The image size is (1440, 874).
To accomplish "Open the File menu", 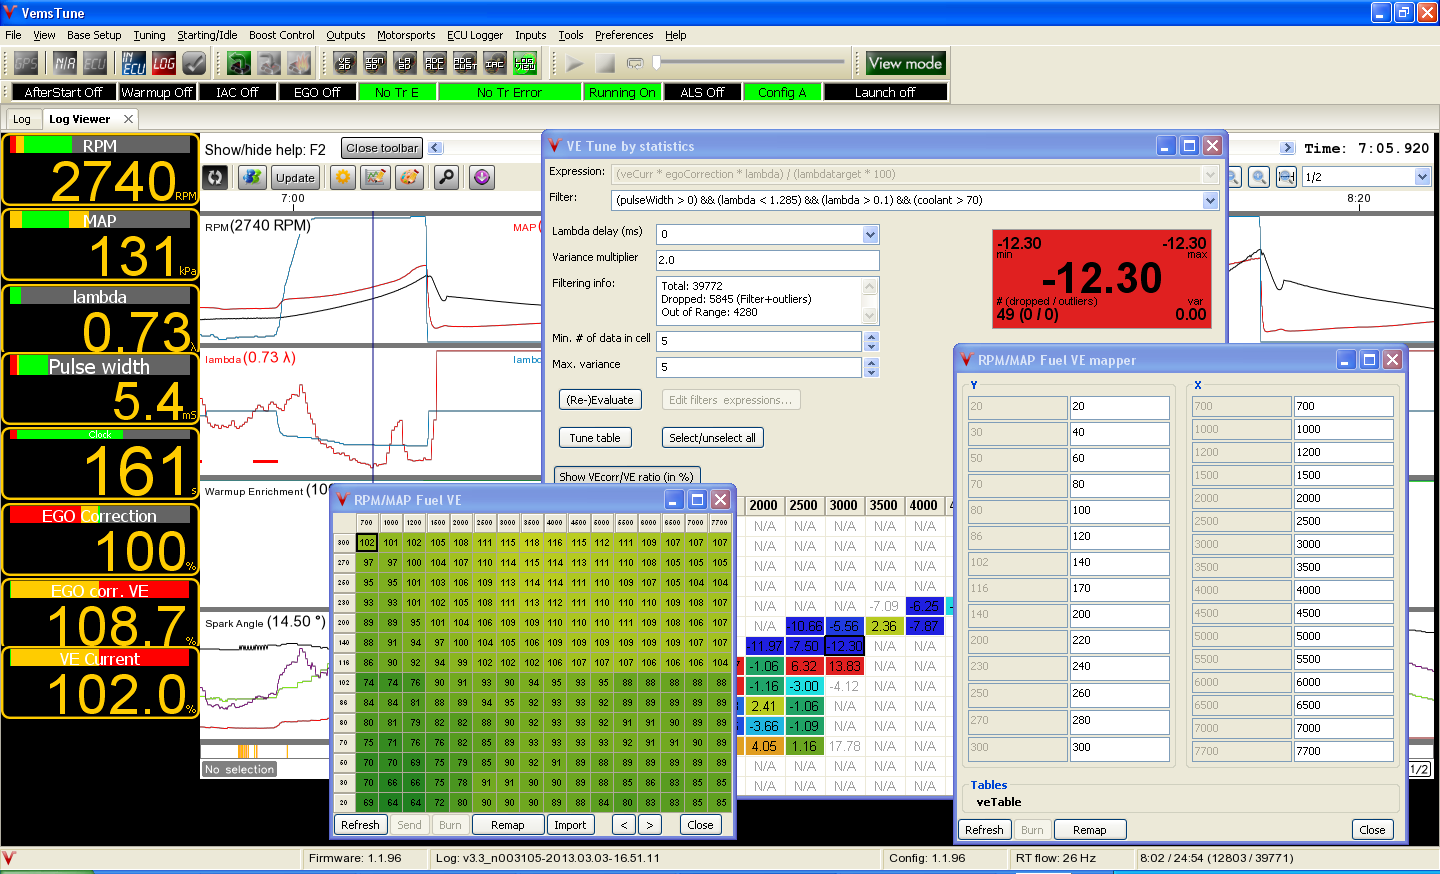I will pyautogui.click(x=13, y=35).
